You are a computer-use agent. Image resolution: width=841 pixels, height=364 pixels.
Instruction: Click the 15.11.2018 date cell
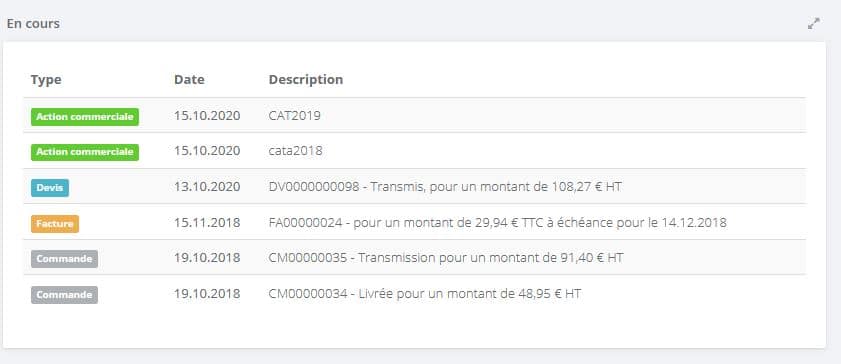coord(207,222)
